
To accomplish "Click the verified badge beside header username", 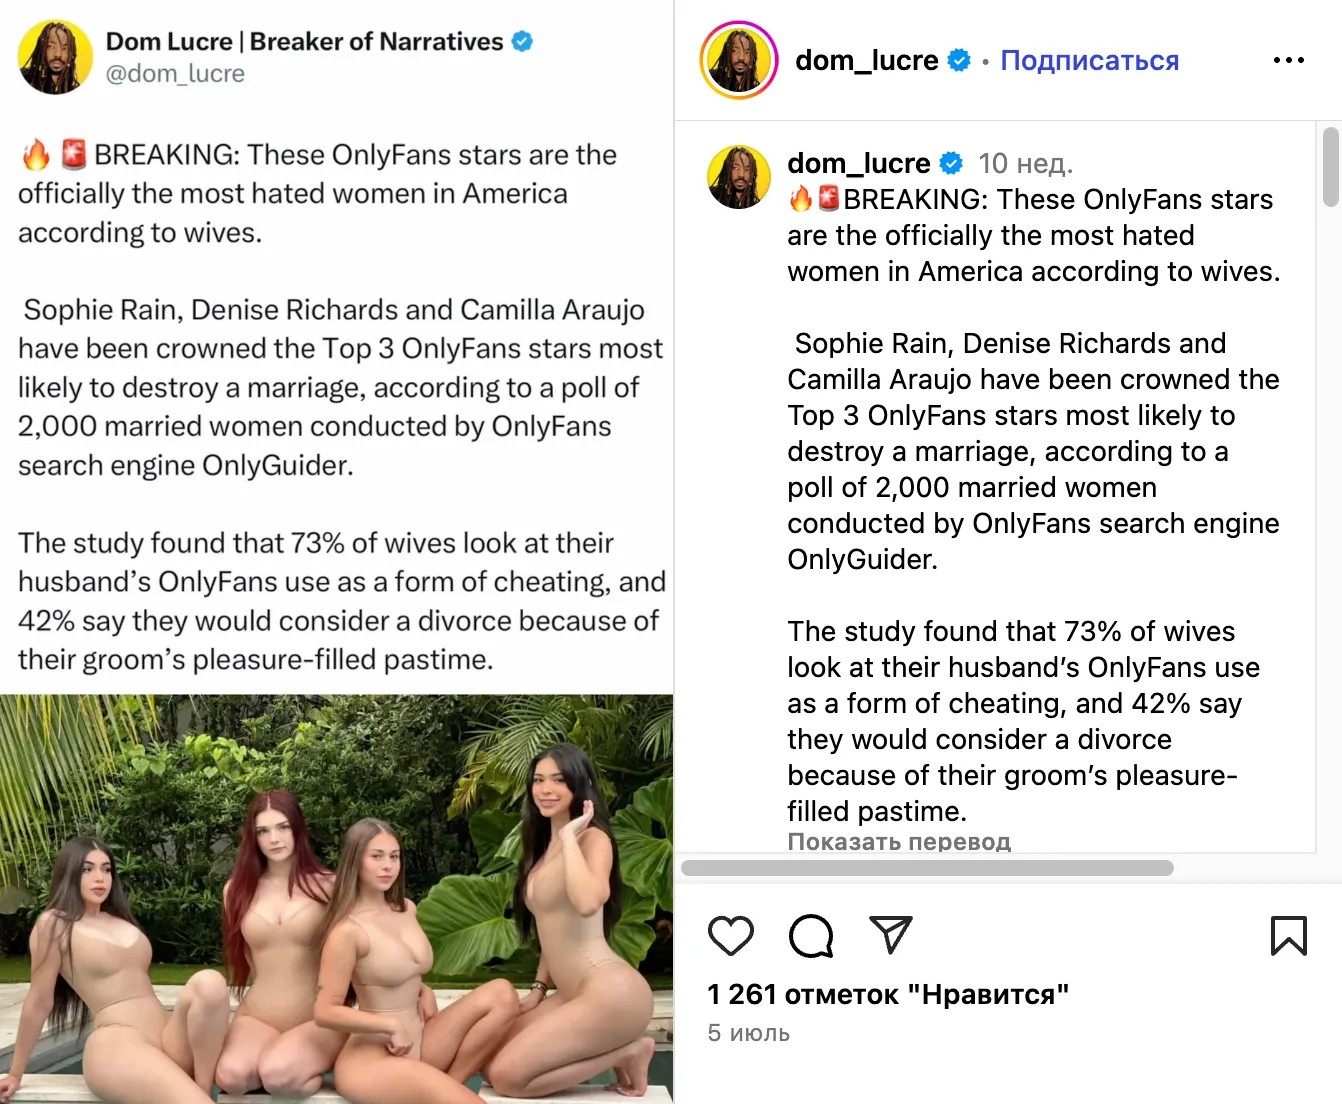I will tap(958, 61).
